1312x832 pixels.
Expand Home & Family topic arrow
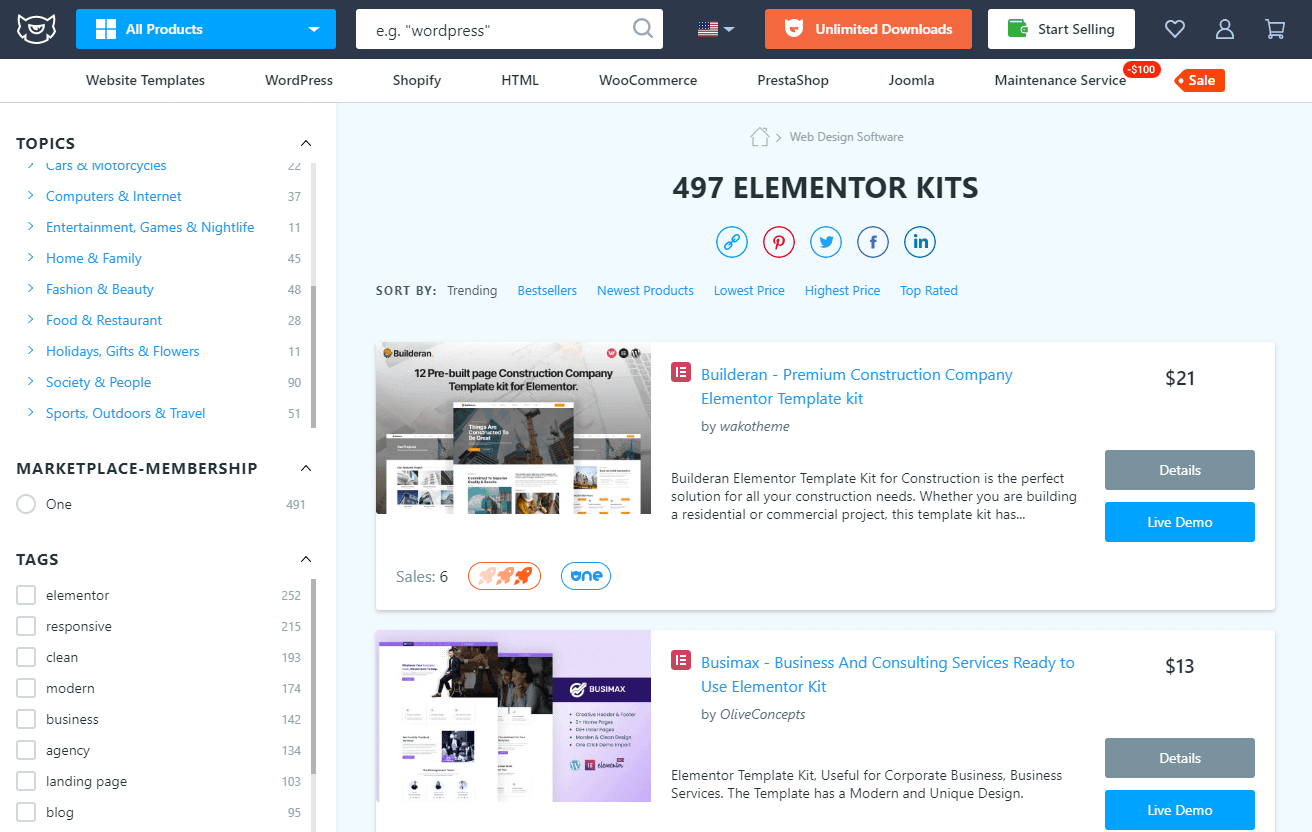[x=31, y=258]
